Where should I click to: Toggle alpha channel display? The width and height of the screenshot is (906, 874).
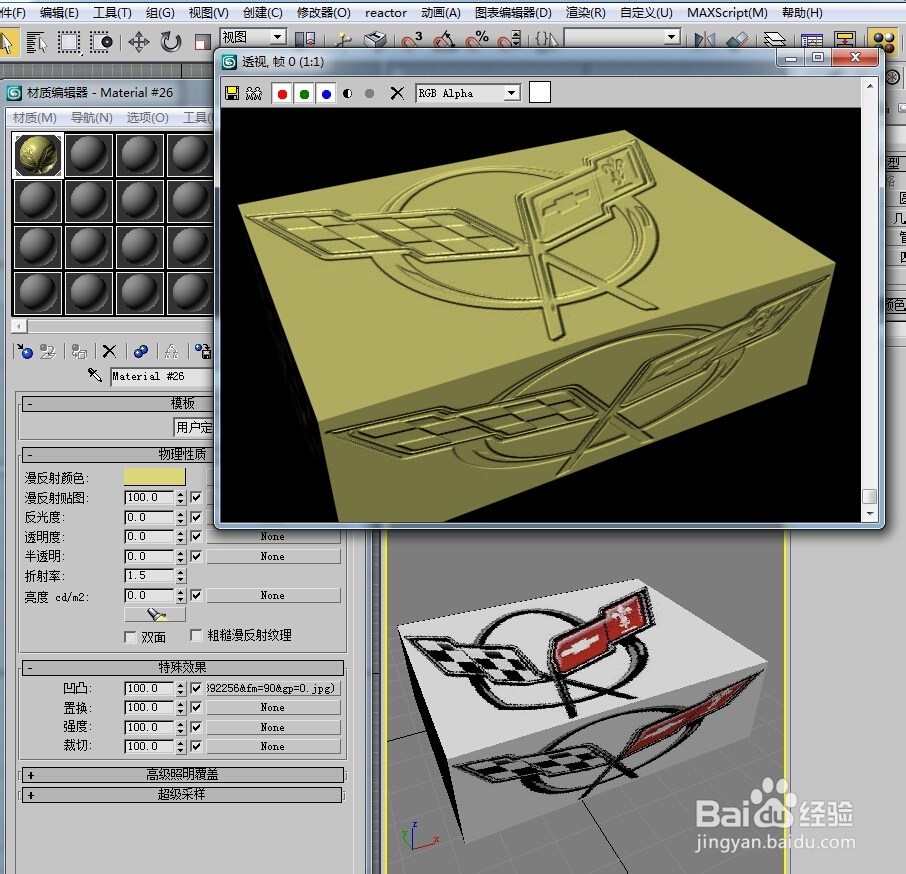point(347,94)
